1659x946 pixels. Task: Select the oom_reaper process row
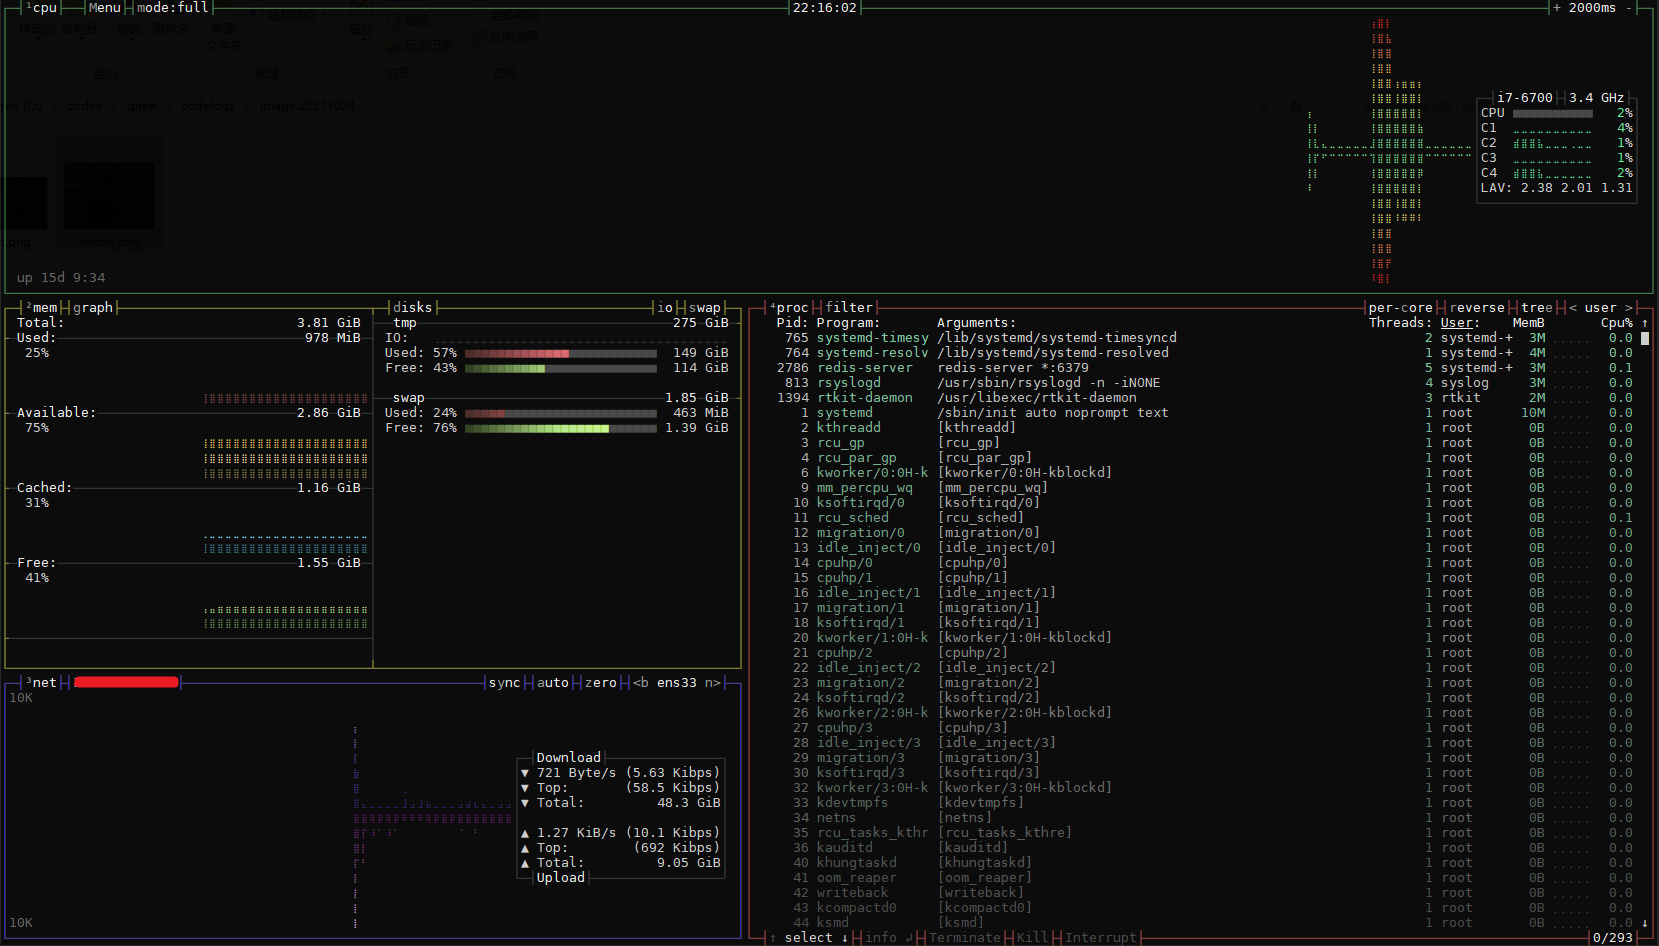[x=1204, y=878]
